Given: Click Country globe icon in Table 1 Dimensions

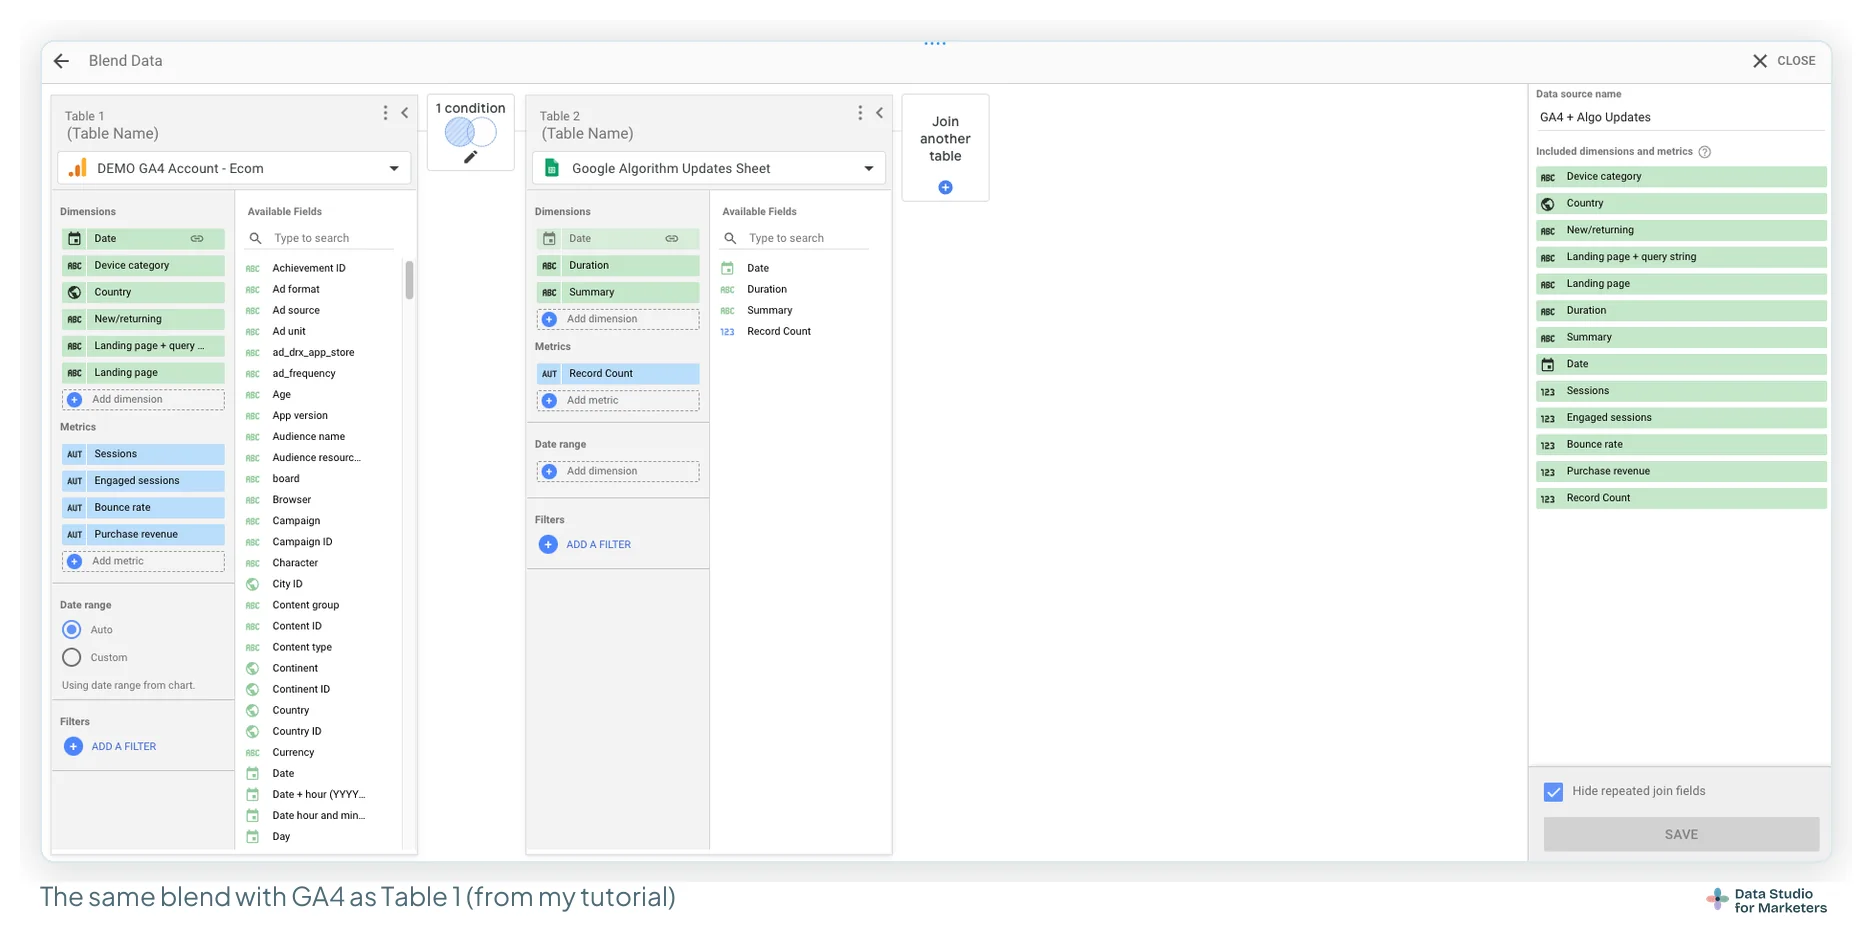Looking at the screenshot, I should [75, 293].
